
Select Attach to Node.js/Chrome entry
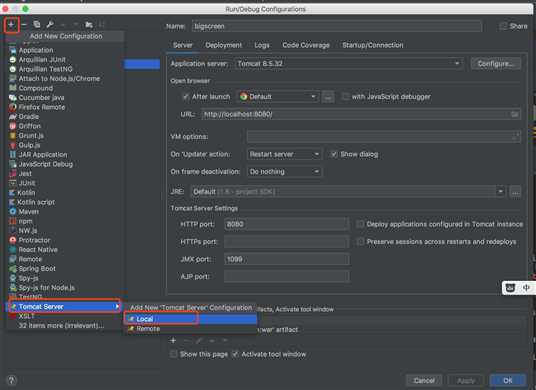tap(59, 79)
